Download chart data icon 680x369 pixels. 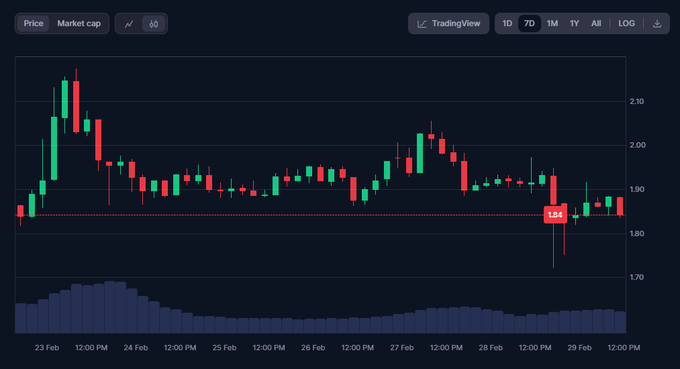(x=657, y=24)
